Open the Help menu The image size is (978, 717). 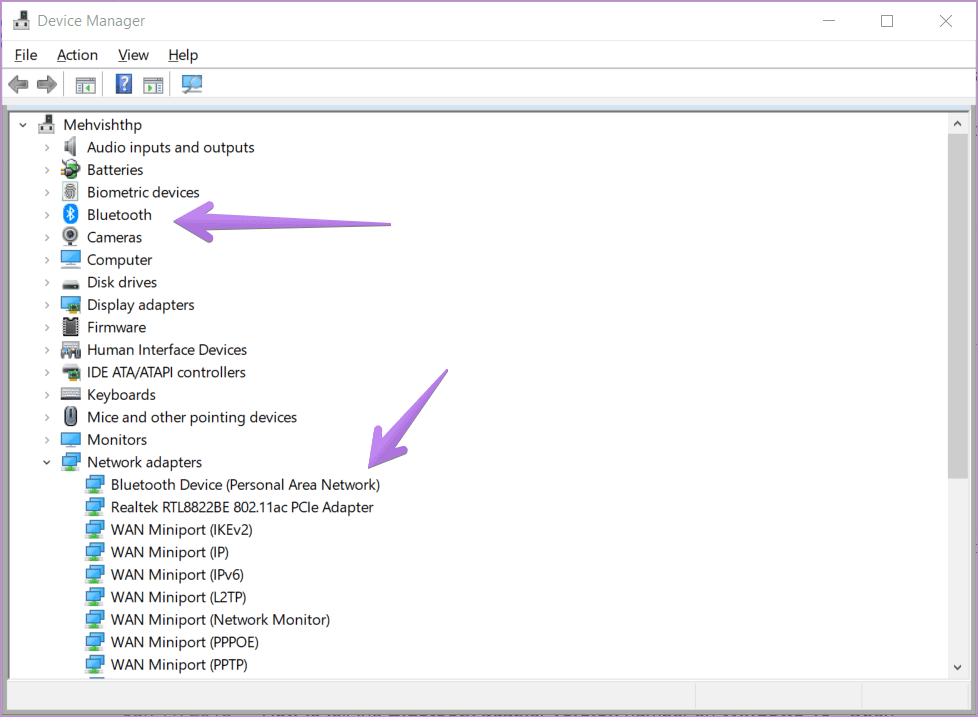[x=183, y=55]
